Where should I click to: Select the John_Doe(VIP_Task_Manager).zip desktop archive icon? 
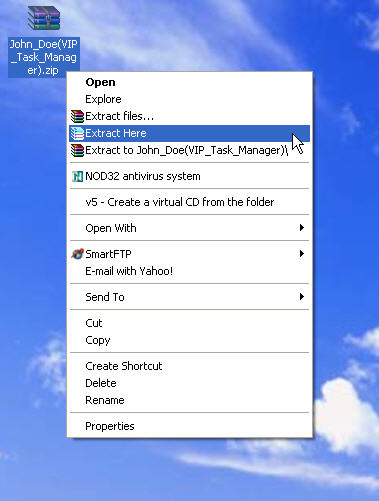(44, 18)
